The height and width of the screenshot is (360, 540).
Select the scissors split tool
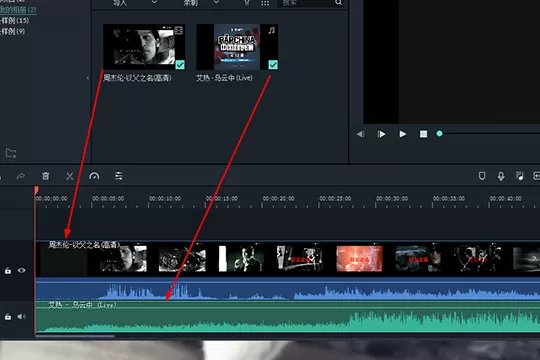(x=70, y=176)
